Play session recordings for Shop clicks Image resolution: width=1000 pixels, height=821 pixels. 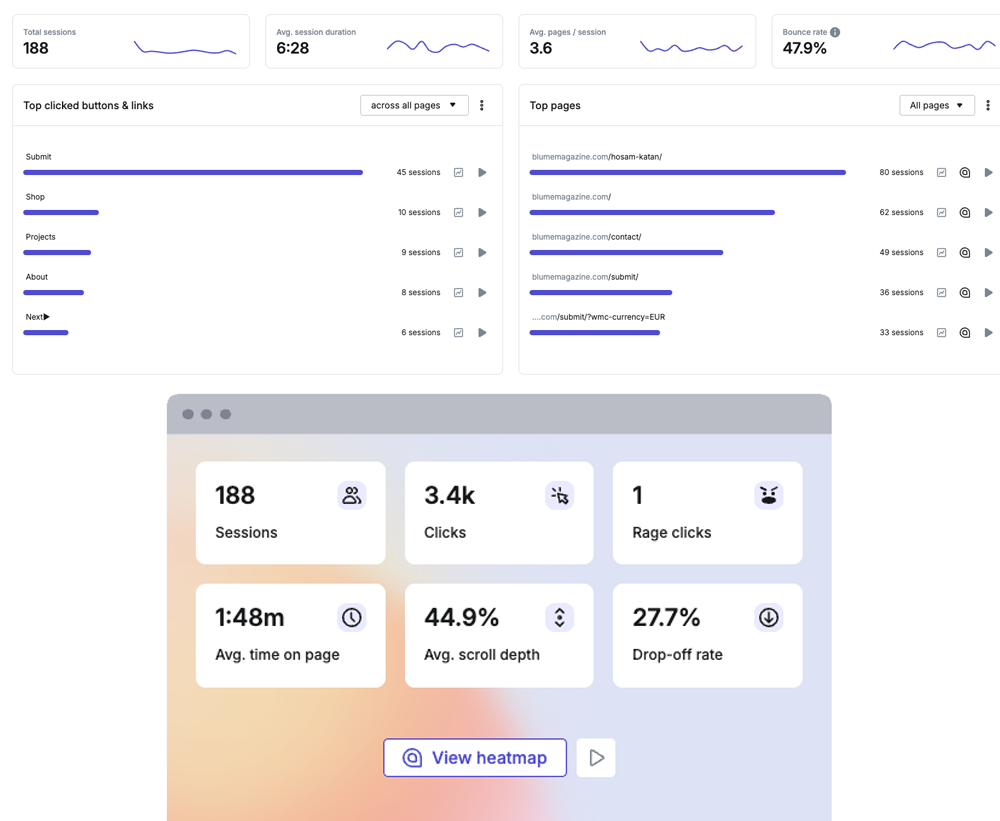(482, 212)
